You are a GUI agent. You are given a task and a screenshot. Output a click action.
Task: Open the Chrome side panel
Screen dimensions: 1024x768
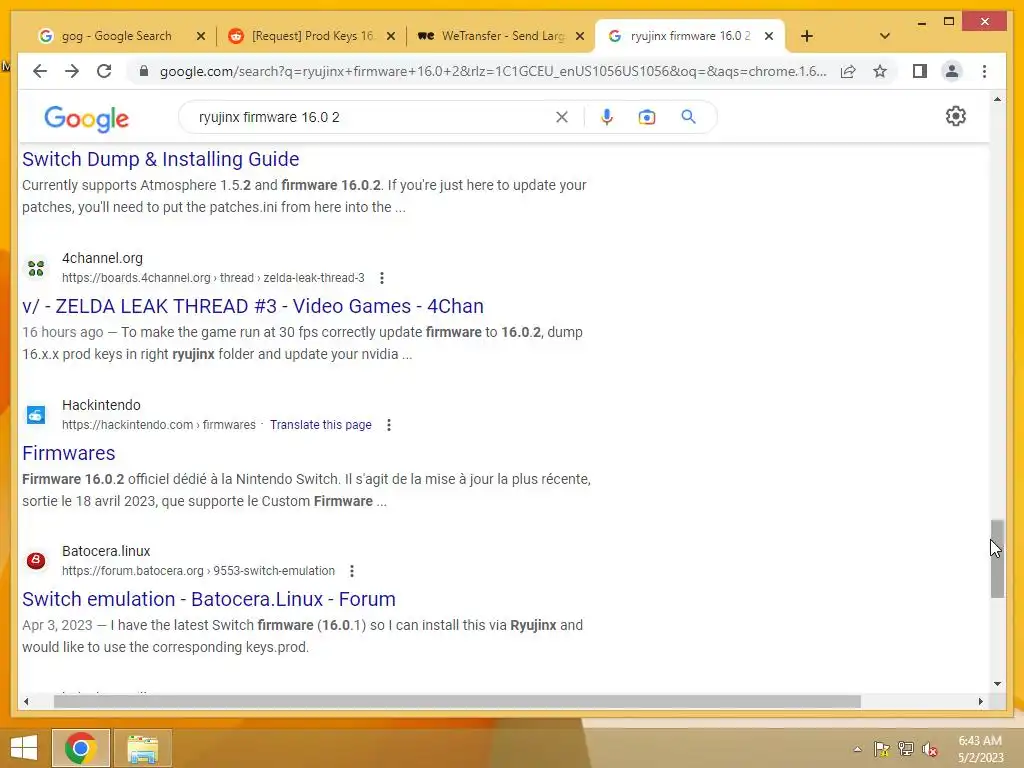[920, 71]
